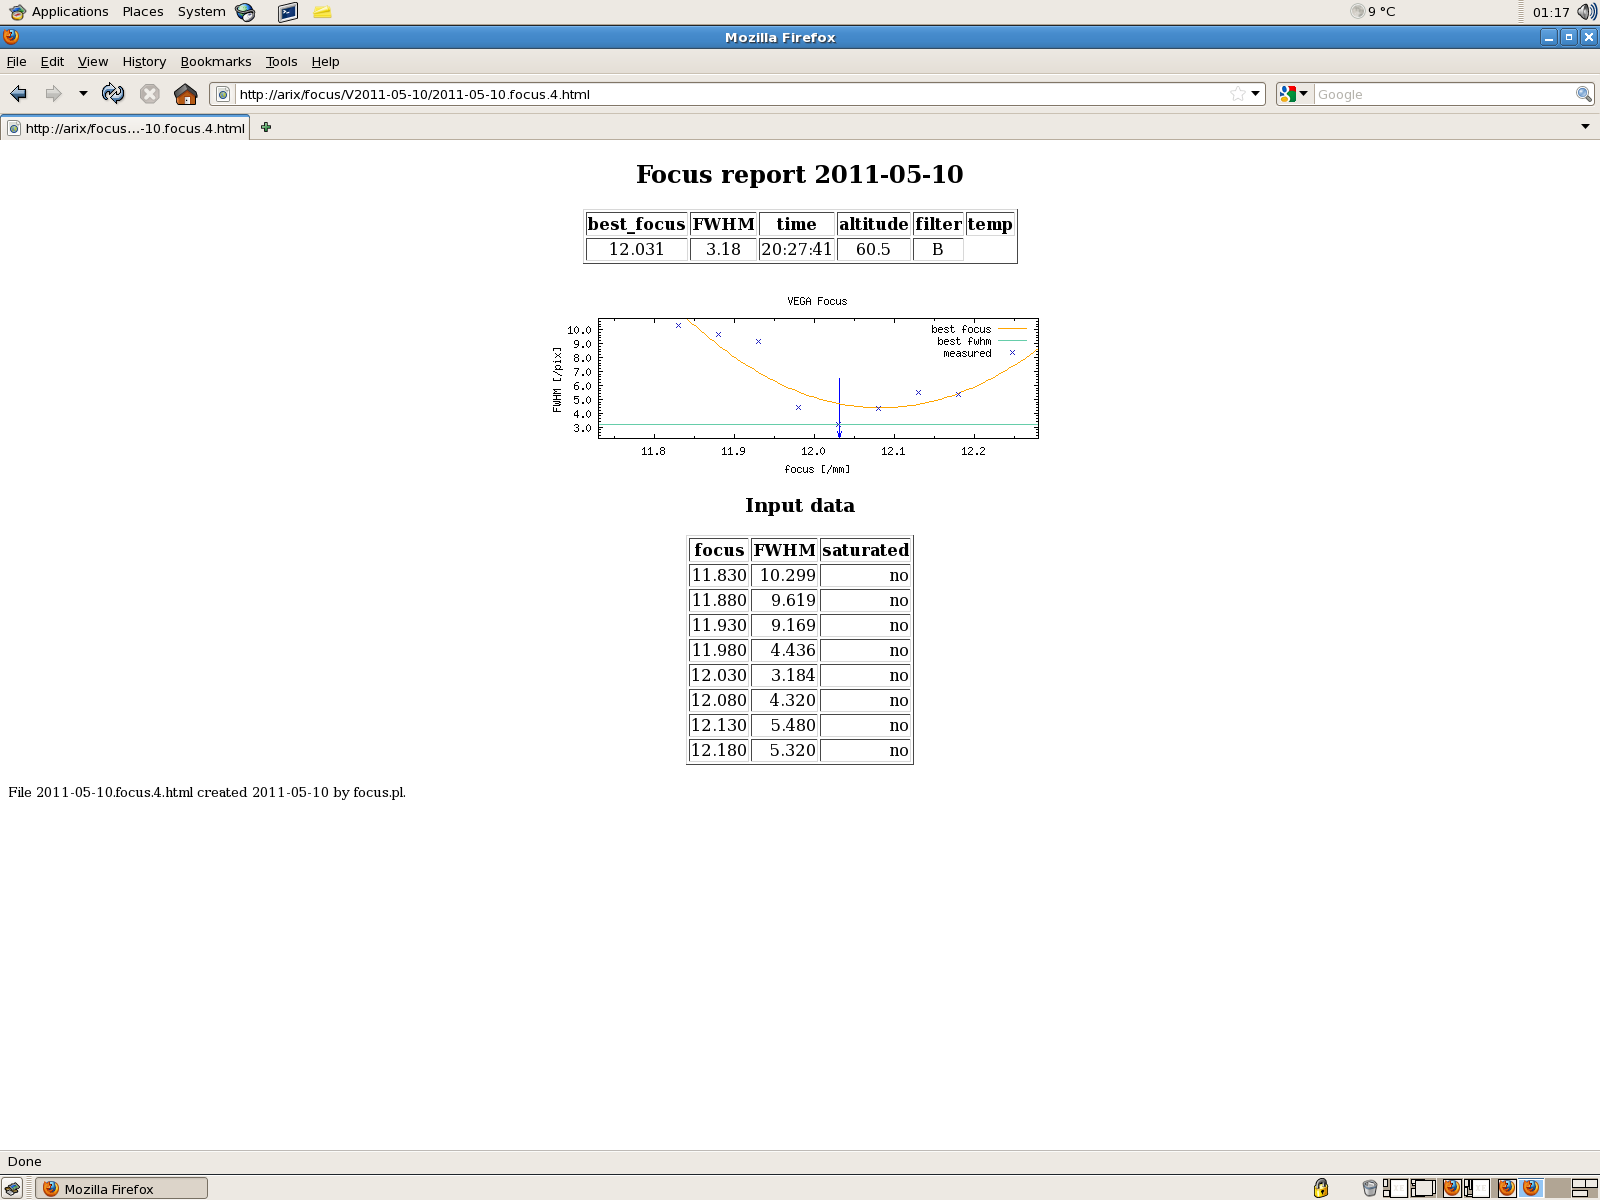1600x1200 pixels.
Task: Select the Mozilla Firefox taskbar button
Action: tap(121, 1188)
